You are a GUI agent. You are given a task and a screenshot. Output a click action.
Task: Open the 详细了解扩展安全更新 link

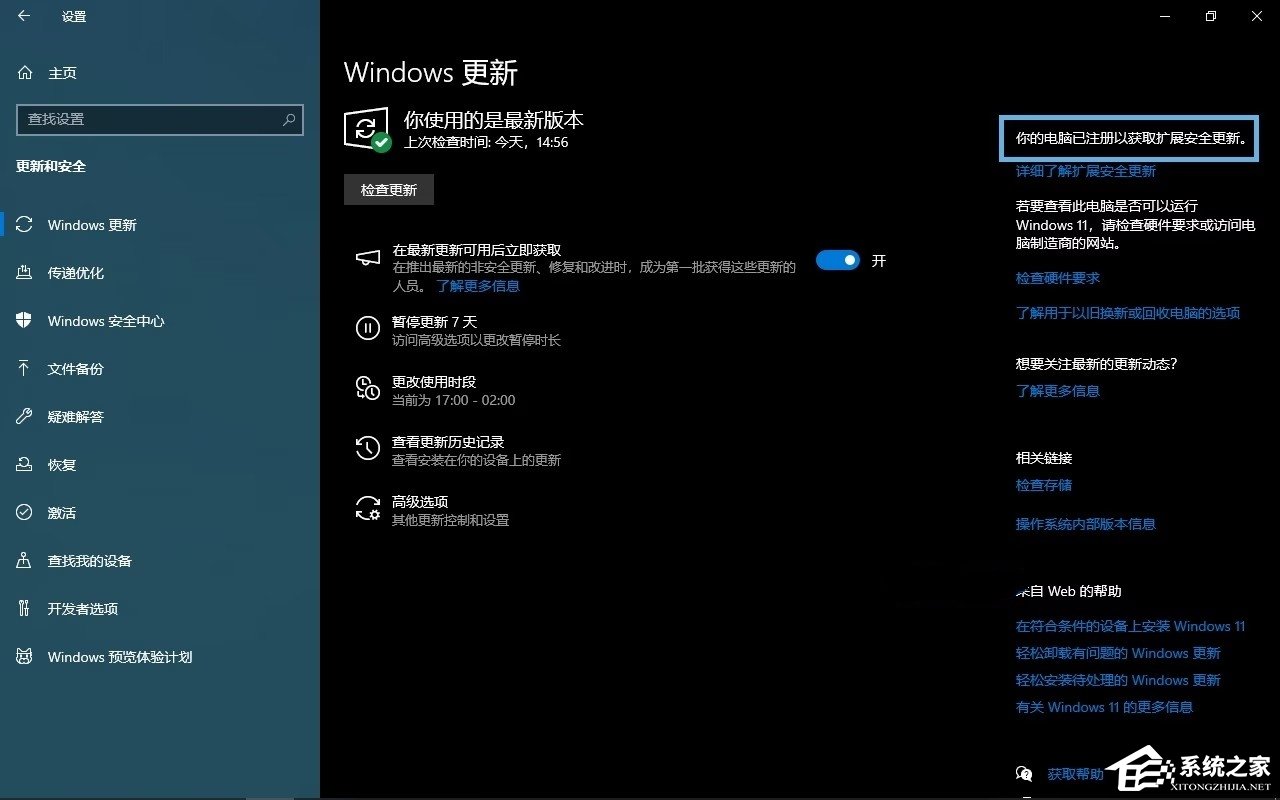tap(1086, 171)
